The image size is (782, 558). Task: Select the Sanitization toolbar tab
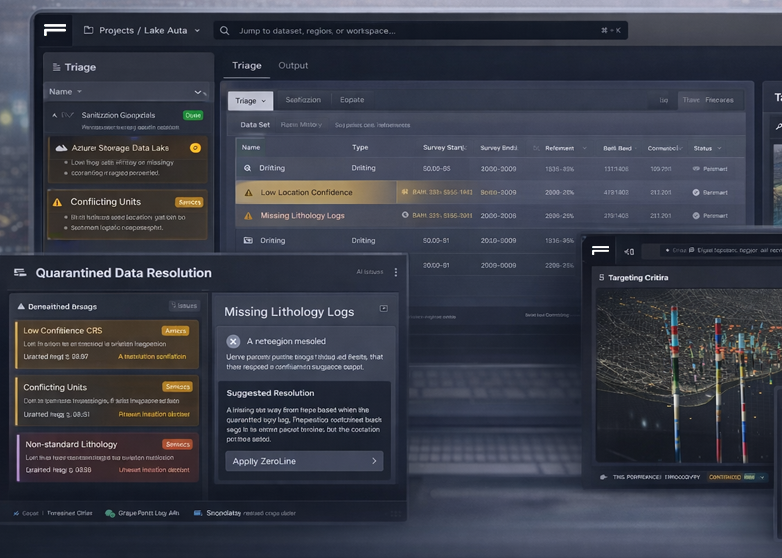pyautogui.click(x=303, y=100)
